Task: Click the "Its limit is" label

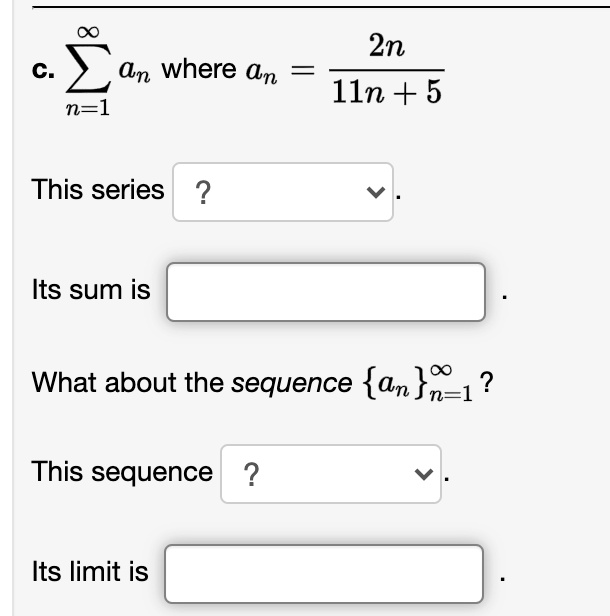Action: point(90,571)
